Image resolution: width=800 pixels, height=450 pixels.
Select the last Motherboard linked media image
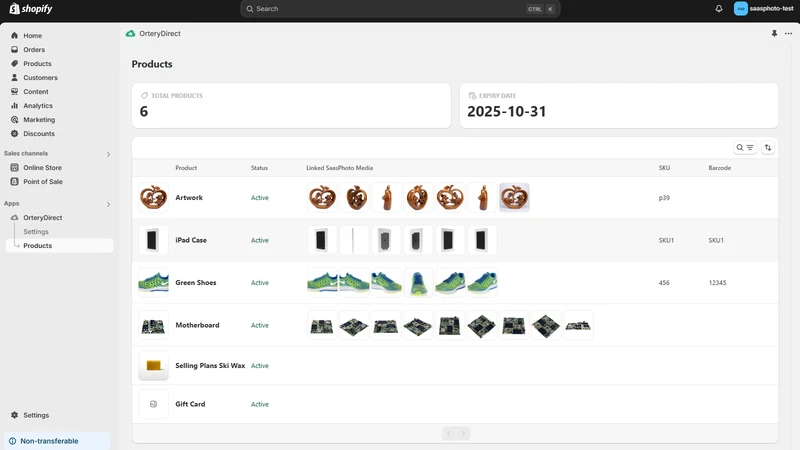point(578,325)
